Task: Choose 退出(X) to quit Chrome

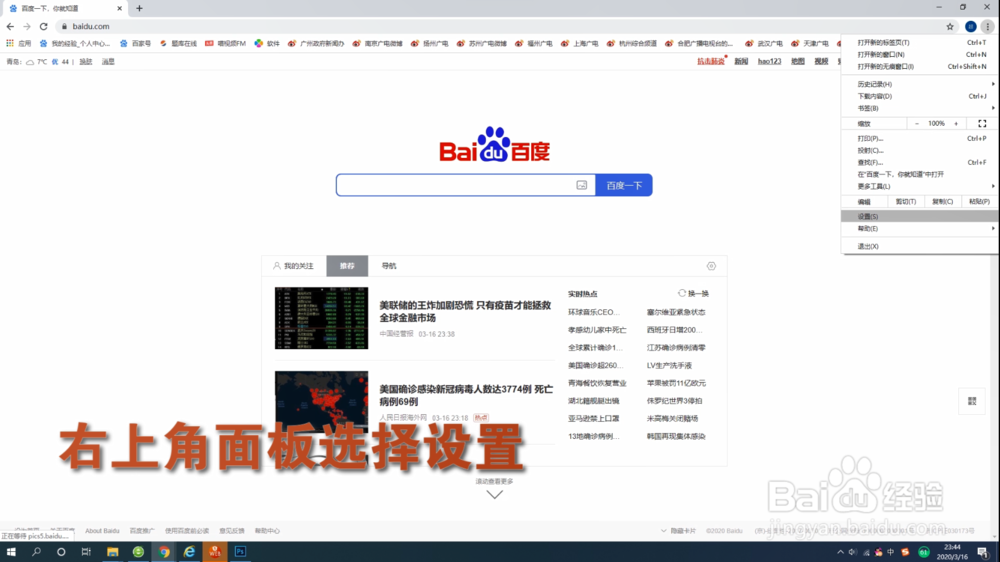Action: pos(920,246)
